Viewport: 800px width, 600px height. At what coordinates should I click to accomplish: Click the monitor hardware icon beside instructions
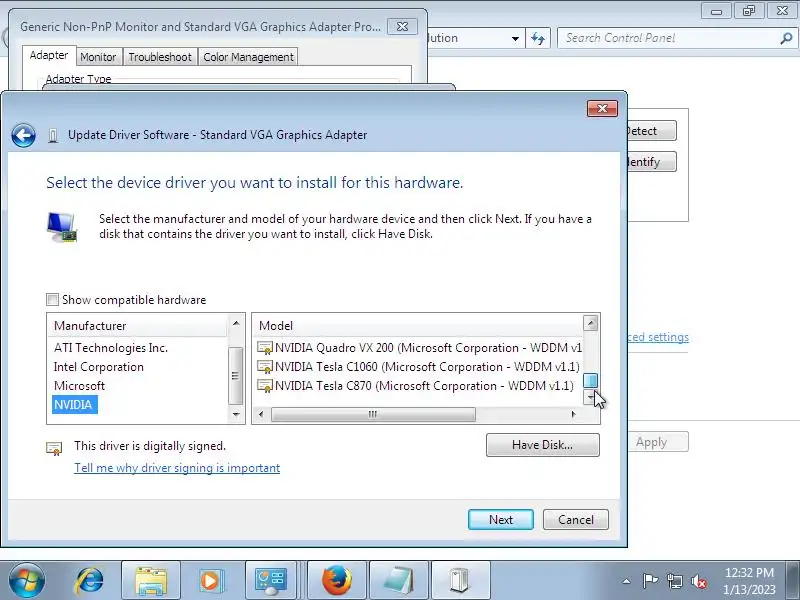coord(62,228)
